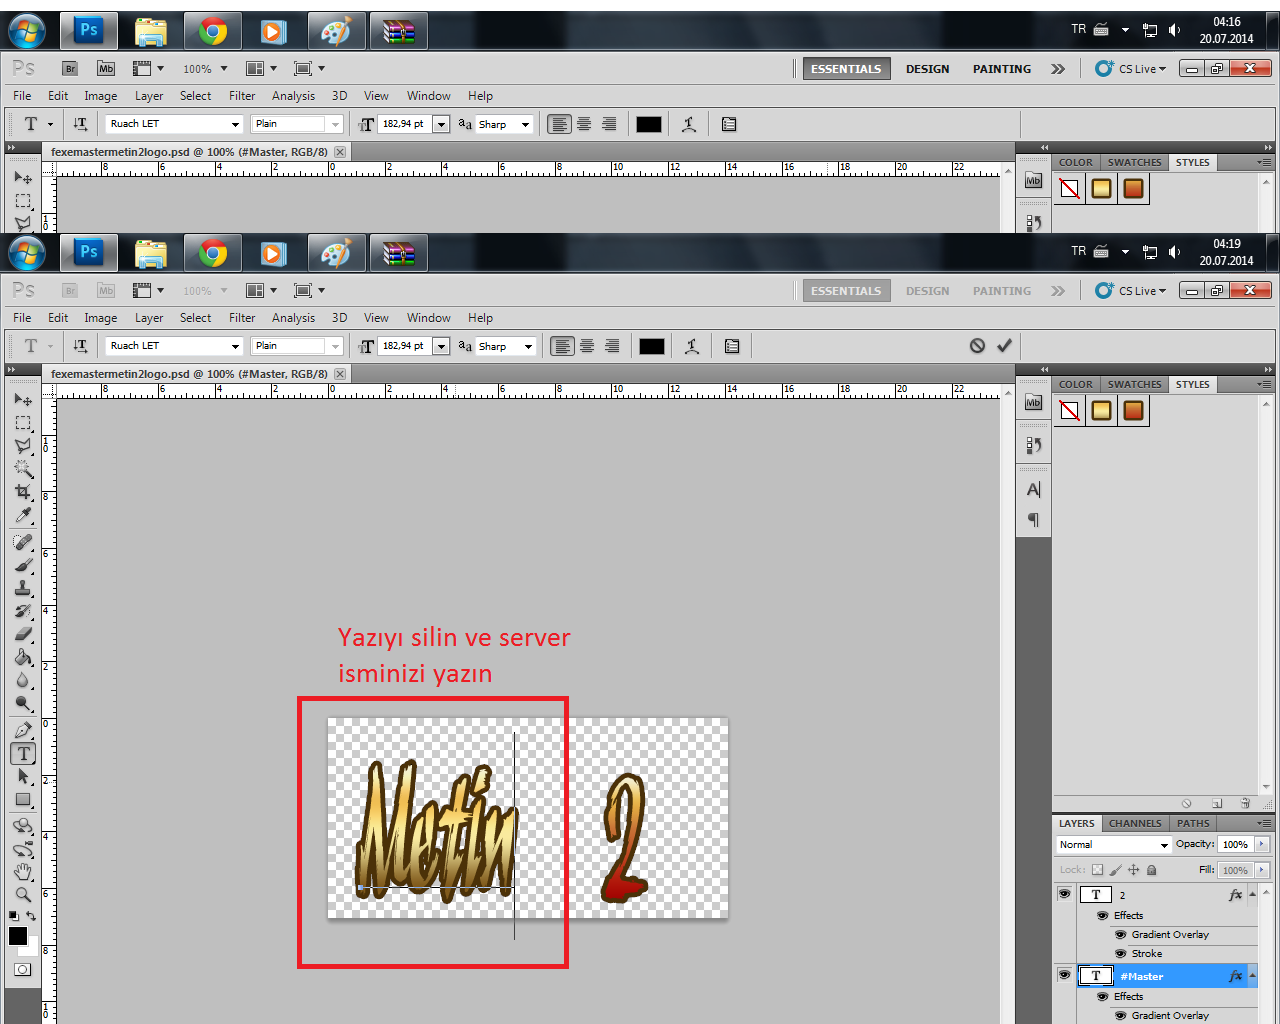Viewport: 1280px width, 1024px height.
Task: Hide the Stroke effect of layer 2
Action: (1121, 953)
